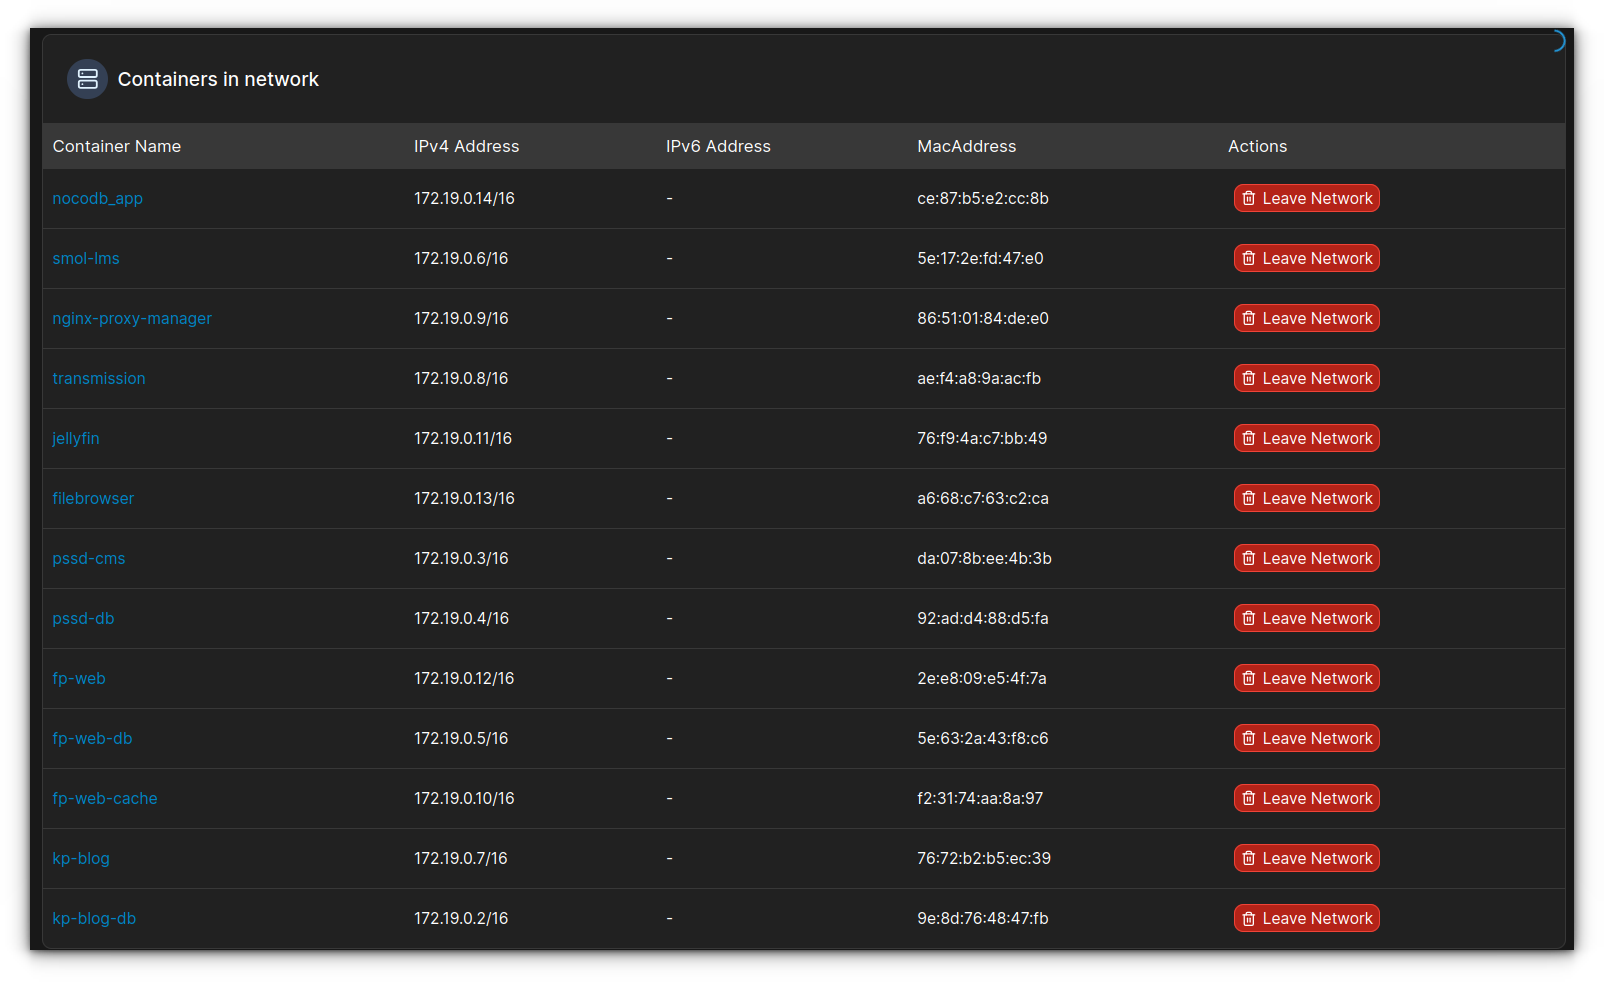This screenshot has width=1604, height=982.
Task: Remove jellyfin from the network
Action: click(x=1306, y=438)
